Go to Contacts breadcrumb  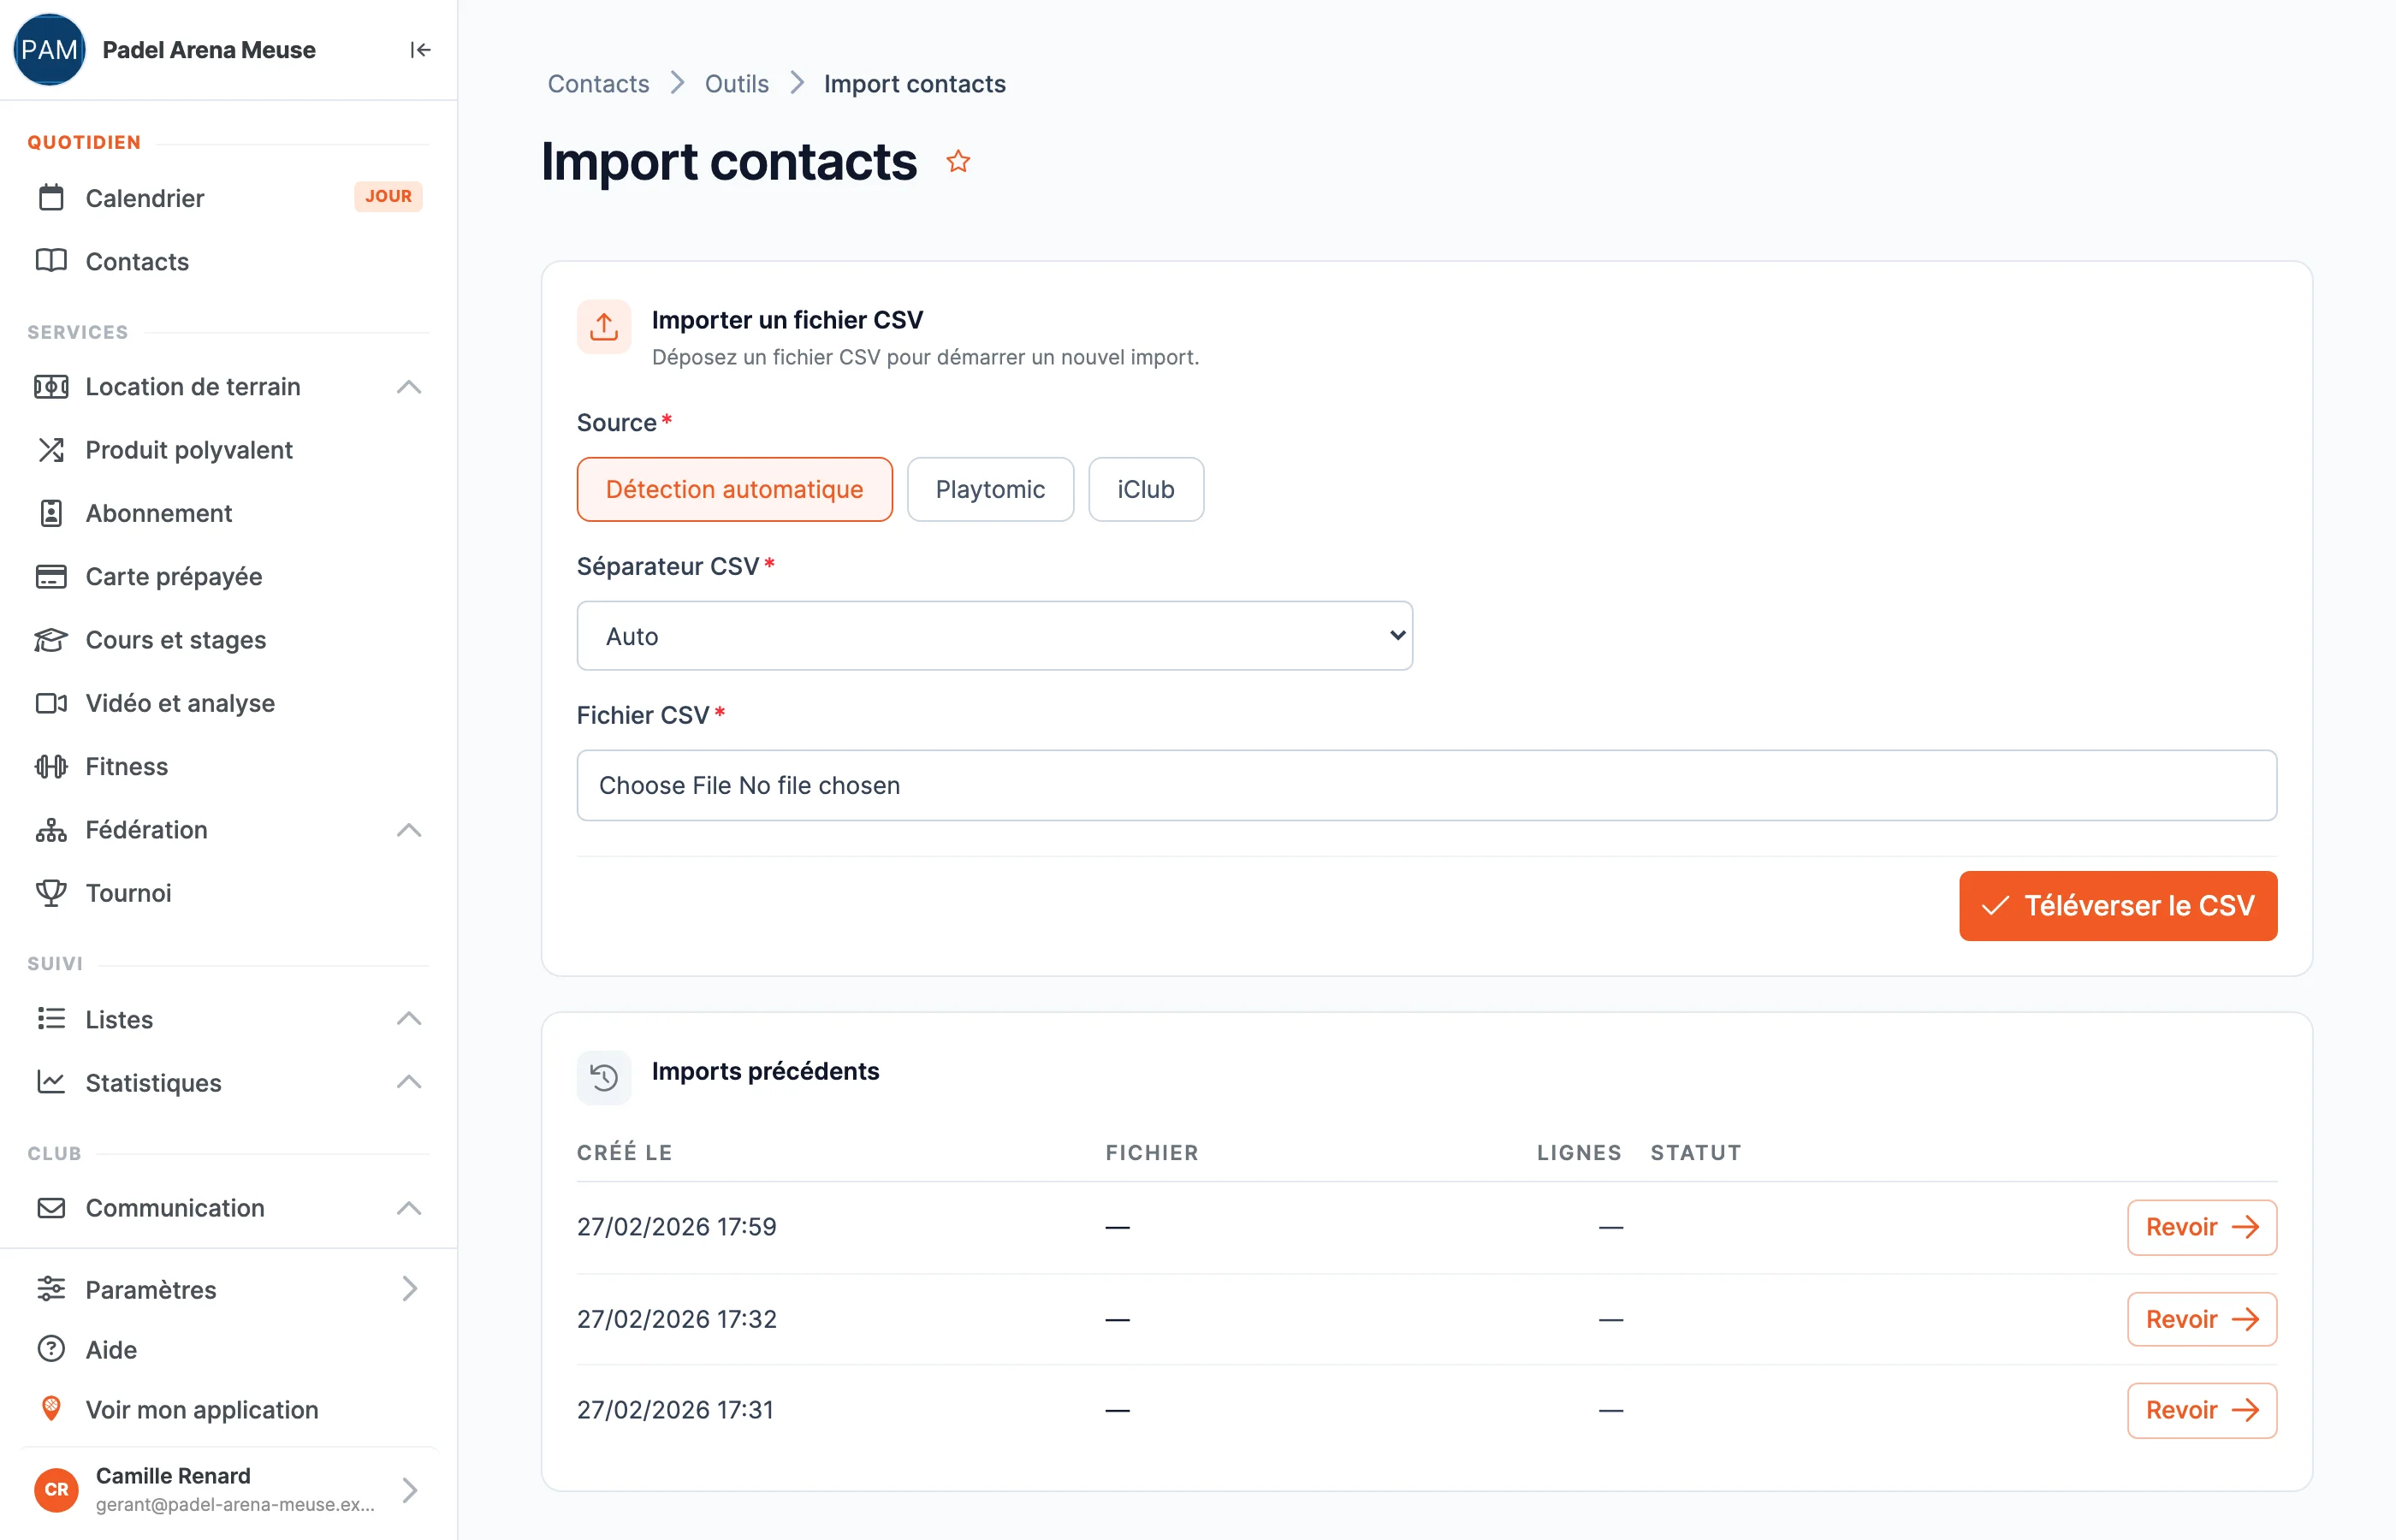(598, 83)
